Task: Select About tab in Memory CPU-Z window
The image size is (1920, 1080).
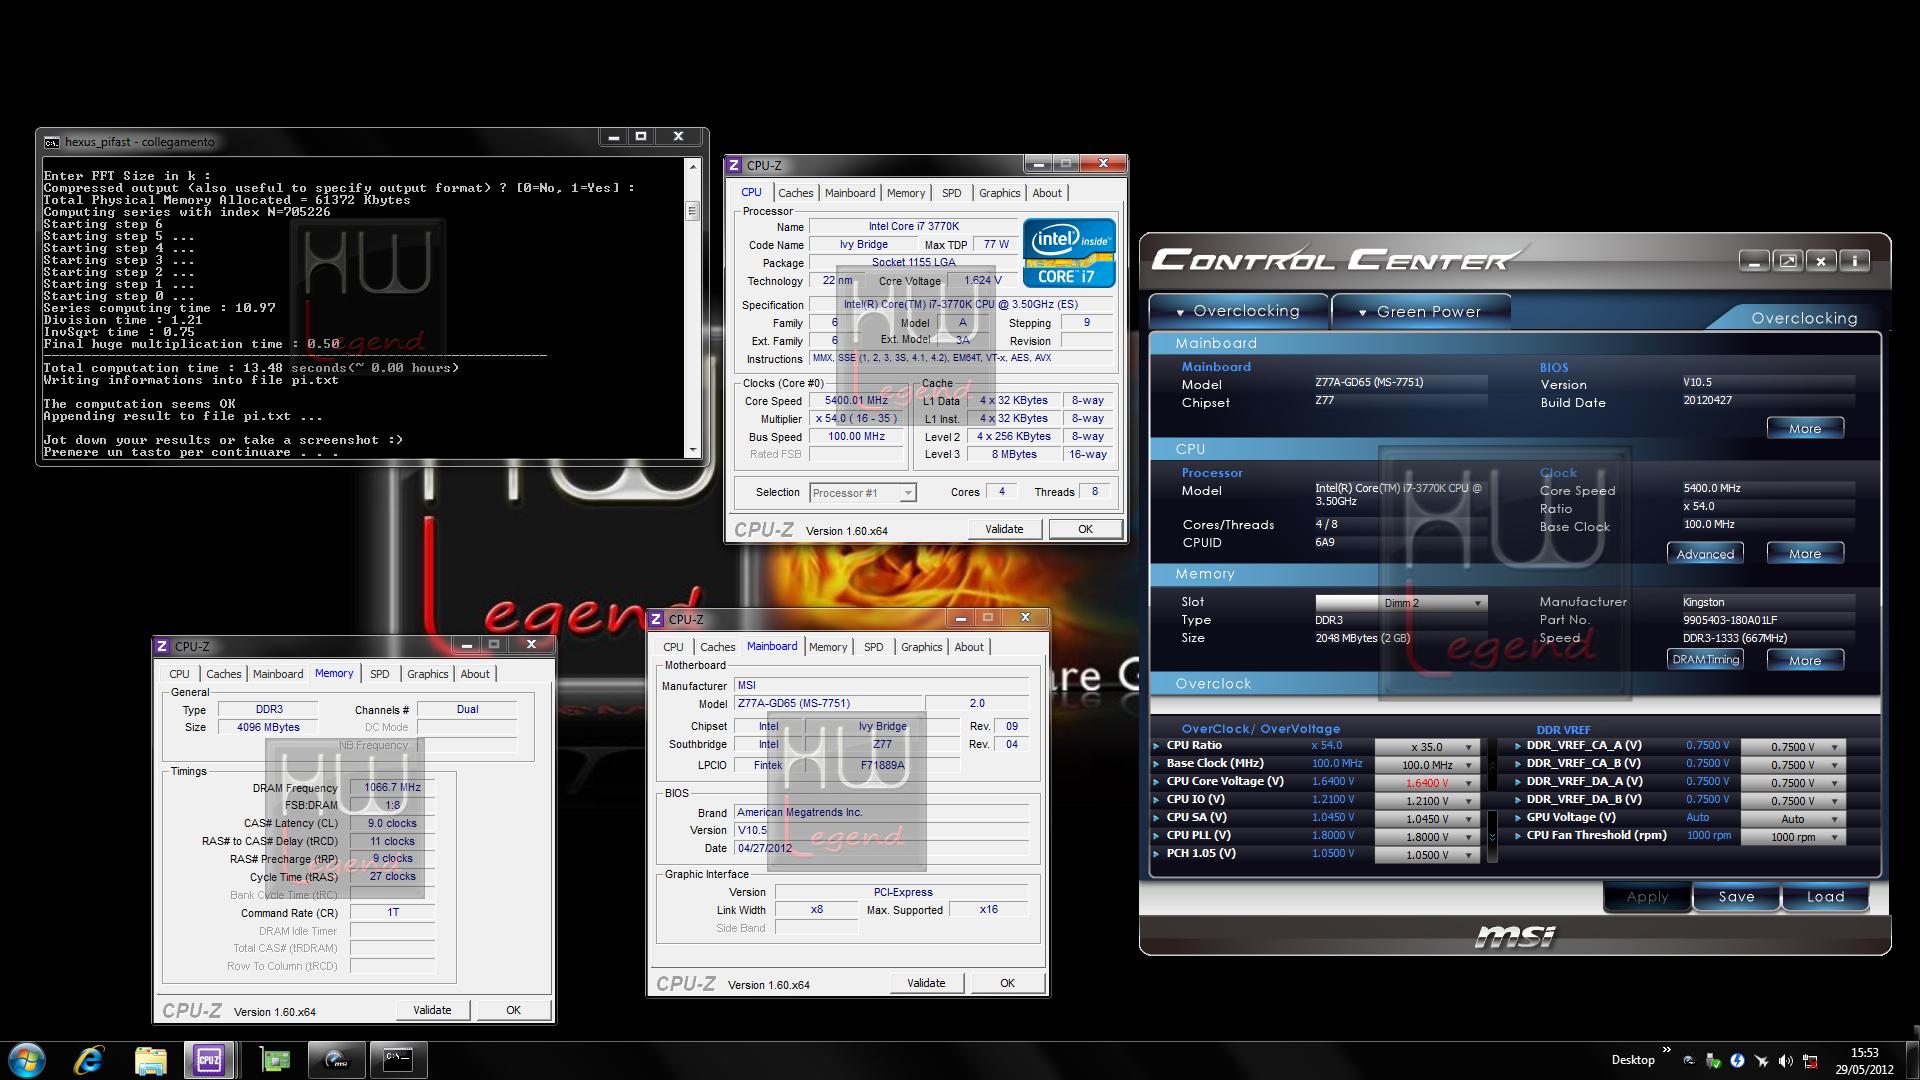Action: click(475, 674)
